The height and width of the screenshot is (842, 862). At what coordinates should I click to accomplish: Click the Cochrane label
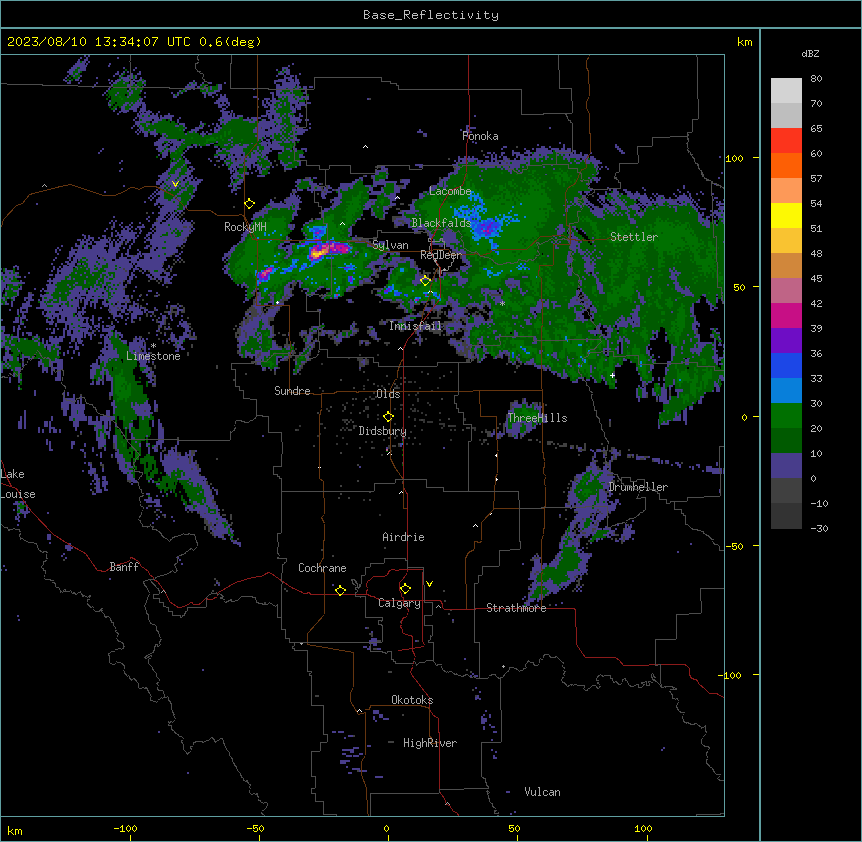click(322, 568)
